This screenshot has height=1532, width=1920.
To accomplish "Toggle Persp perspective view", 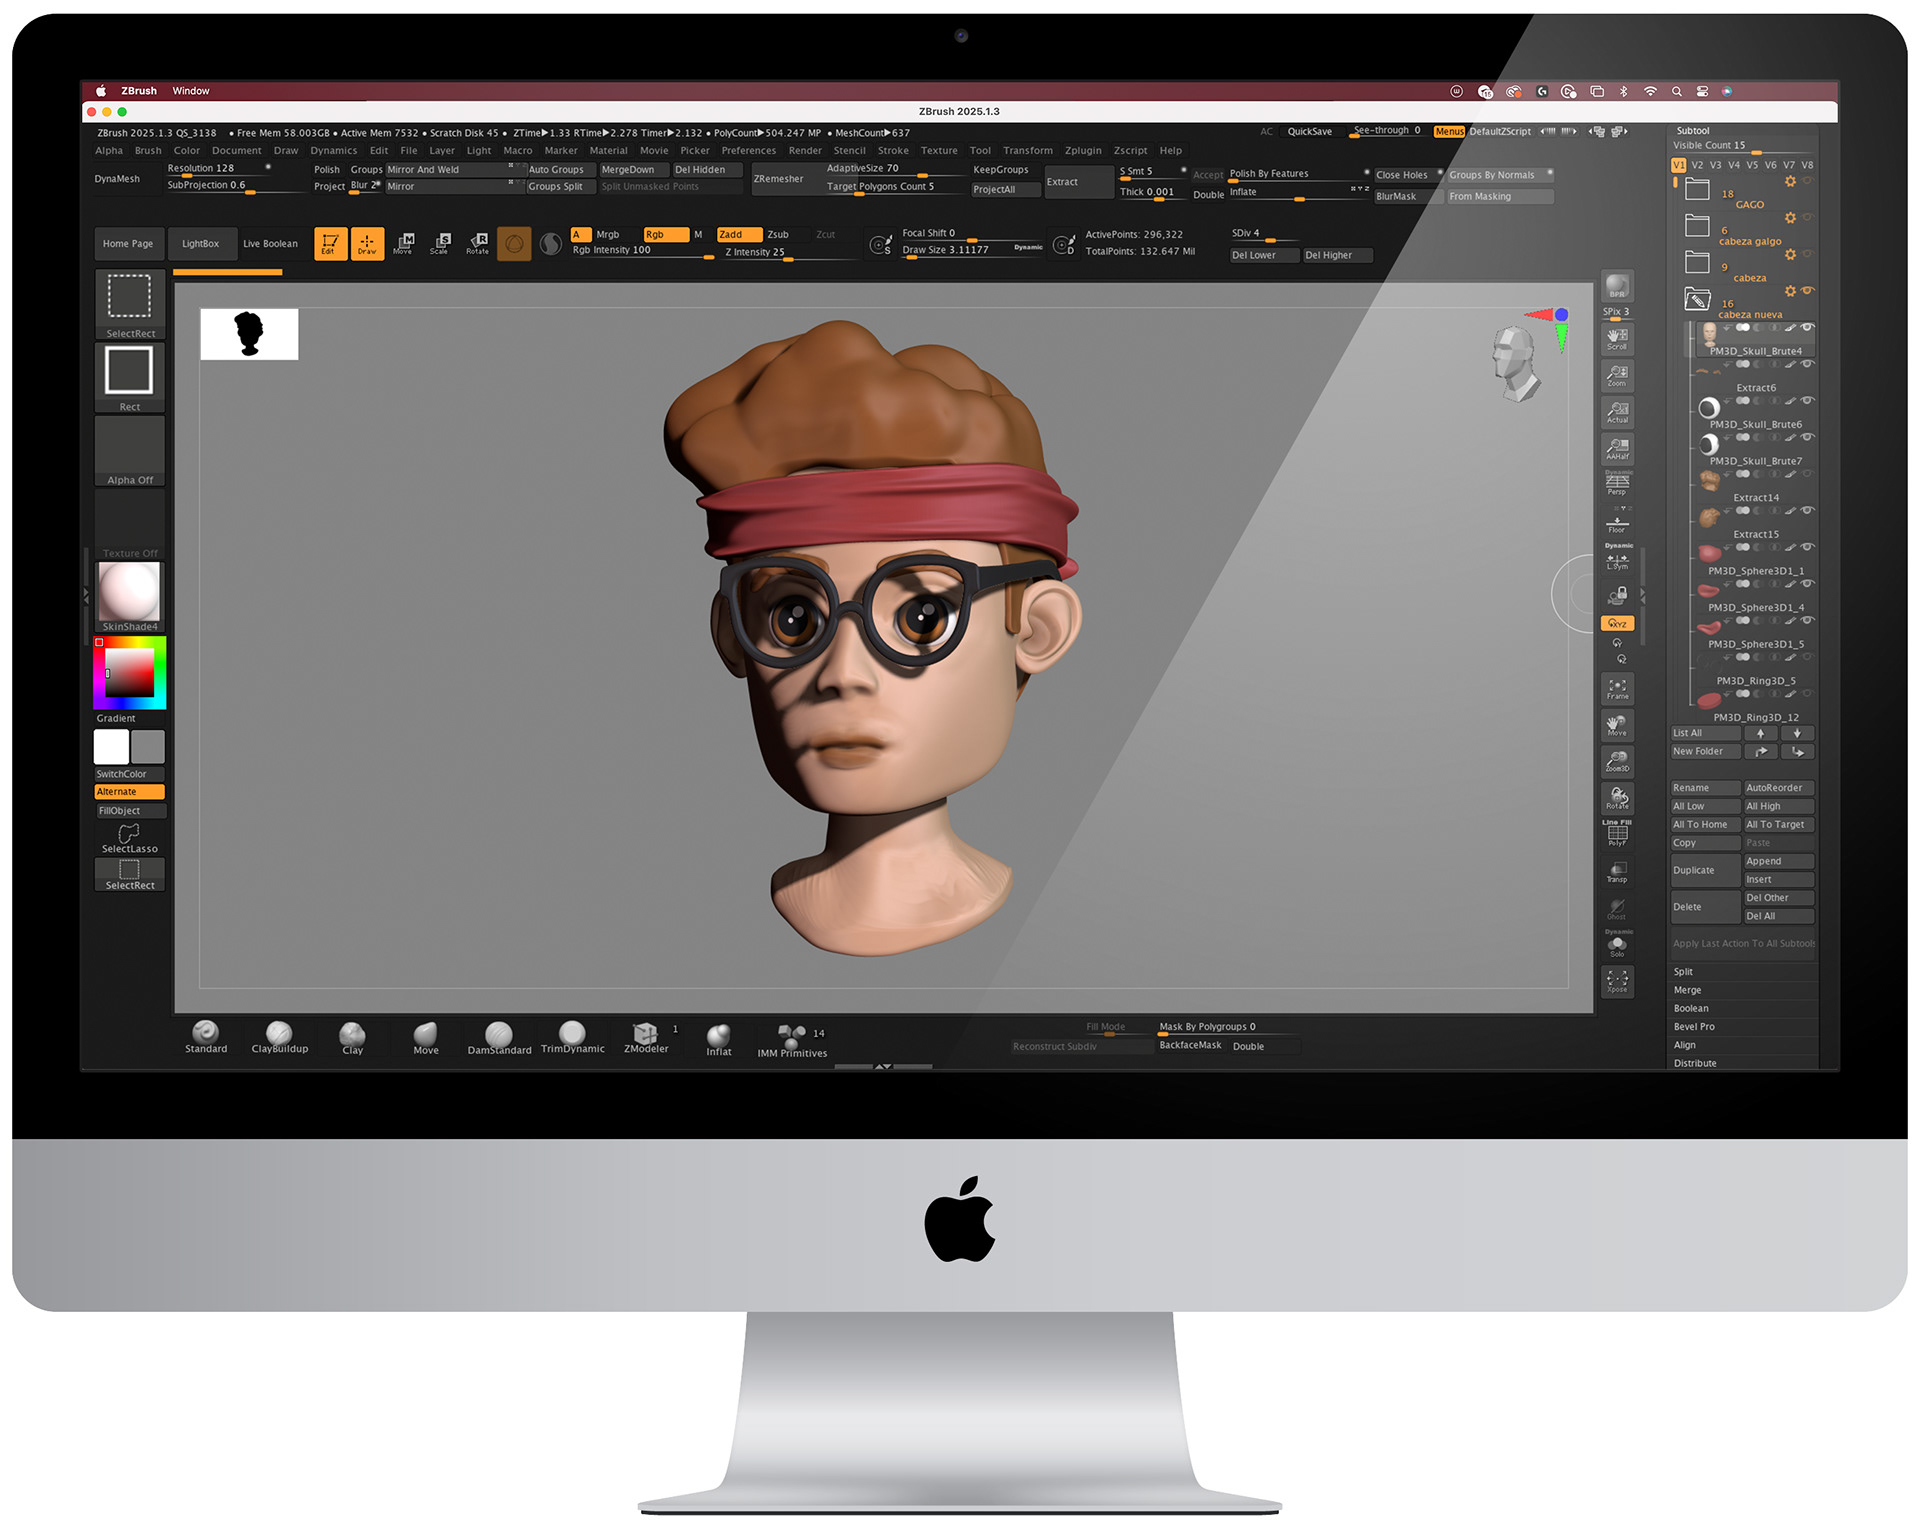I will (x=1617, y=483).
